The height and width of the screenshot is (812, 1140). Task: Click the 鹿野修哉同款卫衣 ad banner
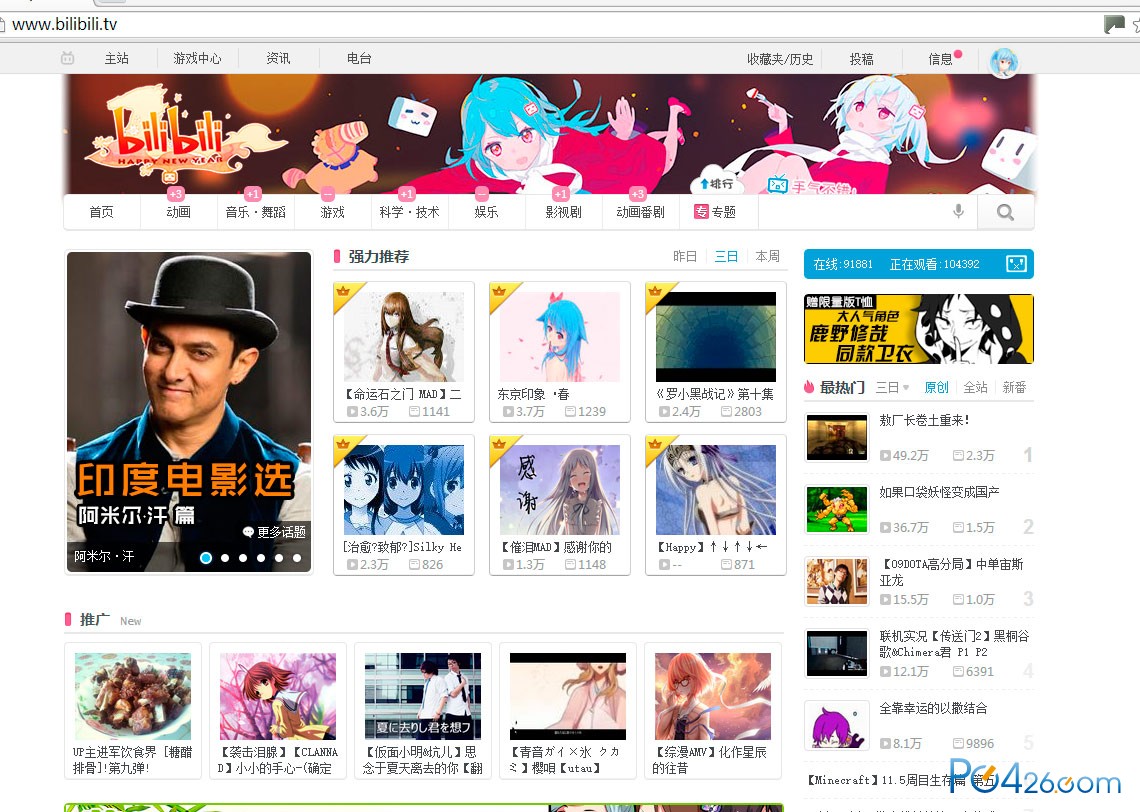tap(919, 329)
